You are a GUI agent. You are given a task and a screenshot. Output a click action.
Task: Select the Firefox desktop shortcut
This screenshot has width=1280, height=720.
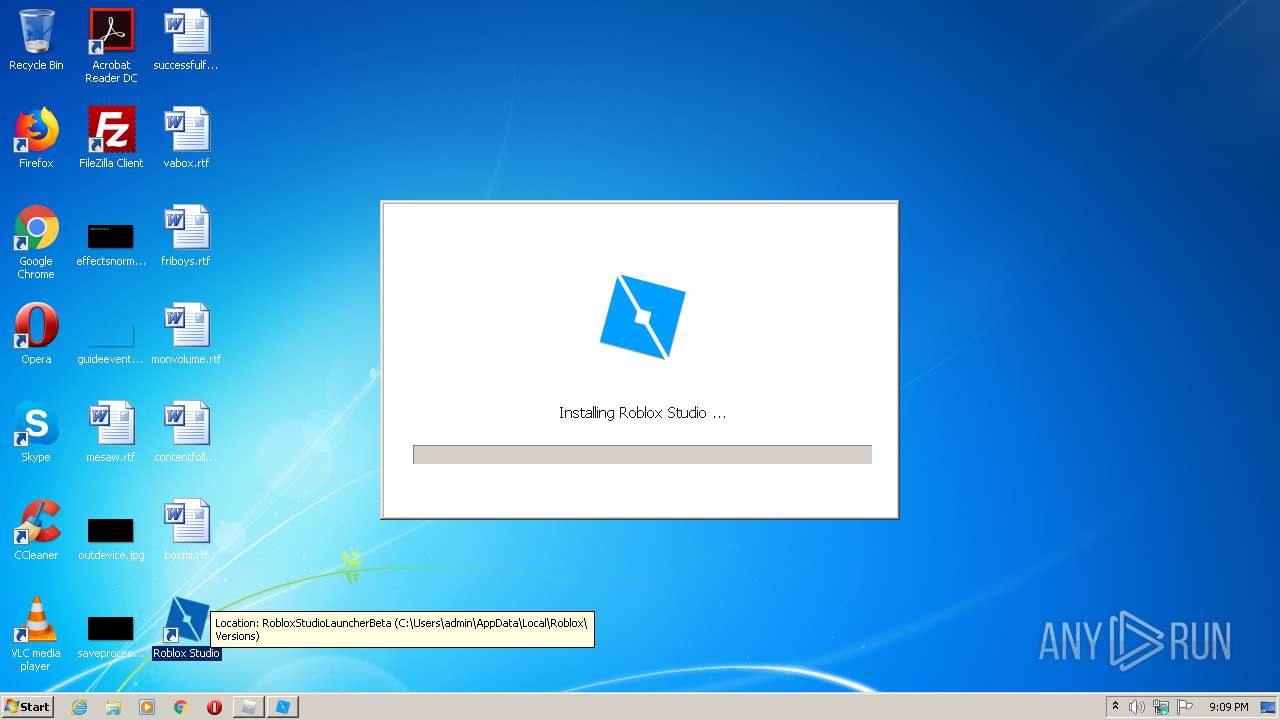pos(36,138)
